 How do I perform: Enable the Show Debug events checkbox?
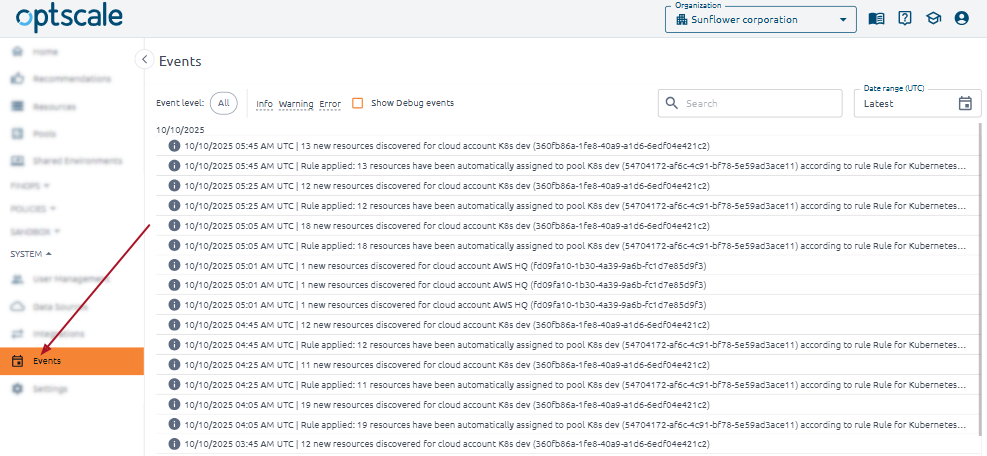tap(357, 103)
